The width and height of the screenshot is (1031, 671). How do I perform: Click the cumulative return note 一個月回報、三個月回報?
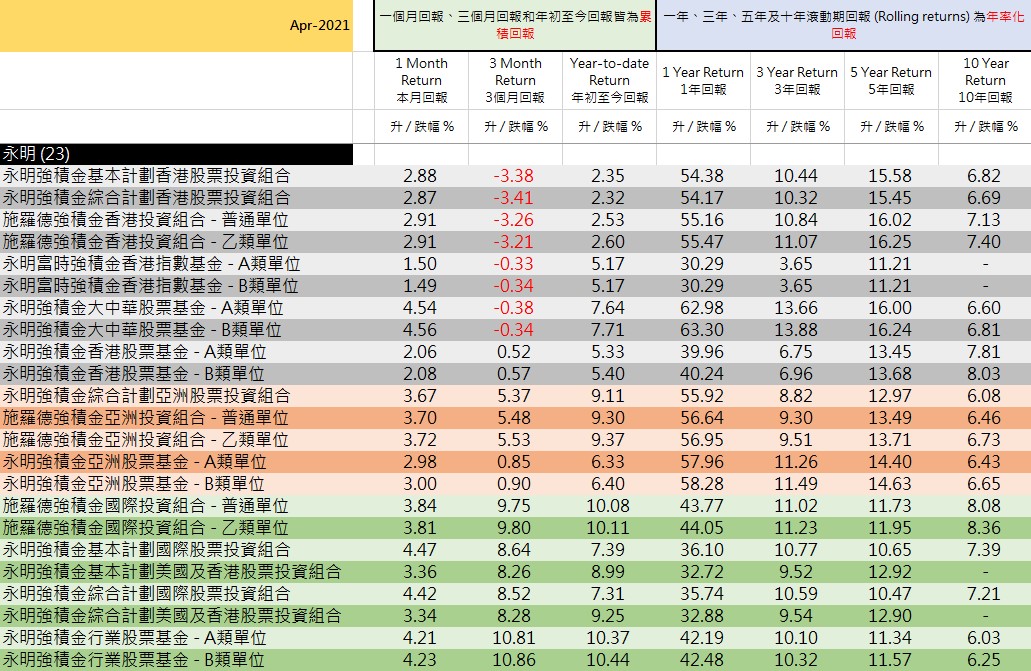click(516, 25)
